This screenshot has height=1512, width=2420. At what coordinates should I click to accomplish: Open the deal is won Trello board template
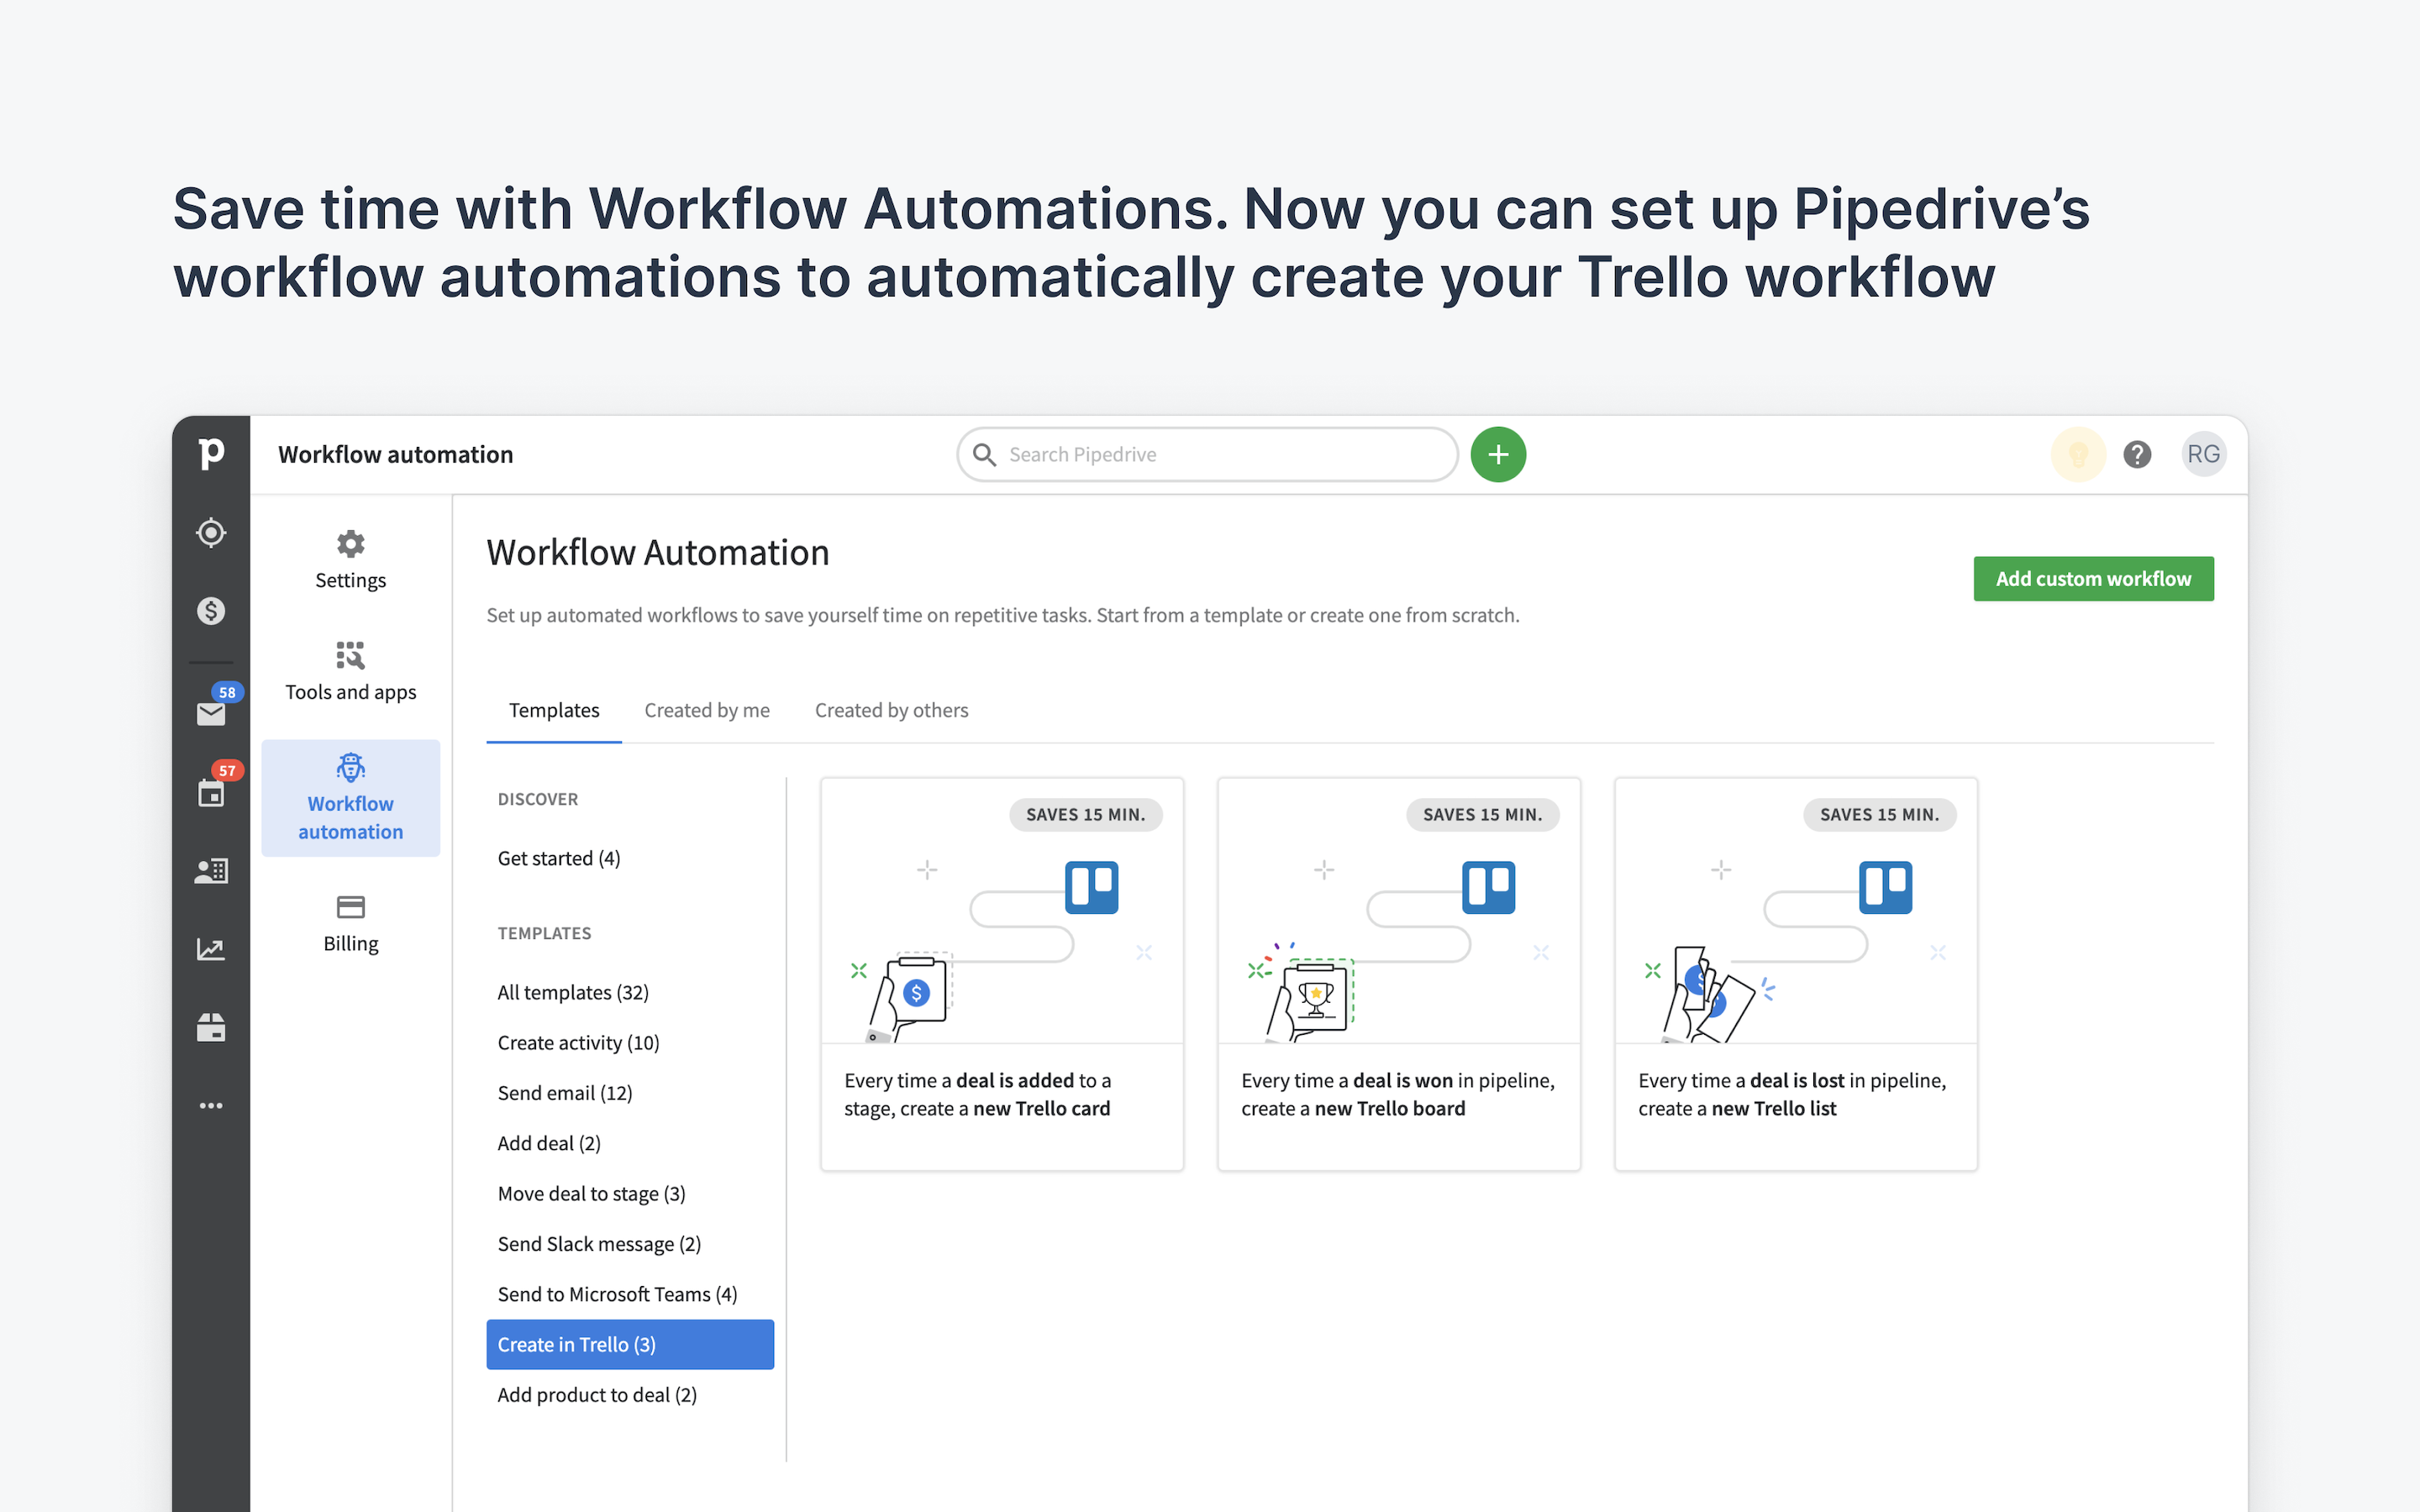(x=1398, y=974)
